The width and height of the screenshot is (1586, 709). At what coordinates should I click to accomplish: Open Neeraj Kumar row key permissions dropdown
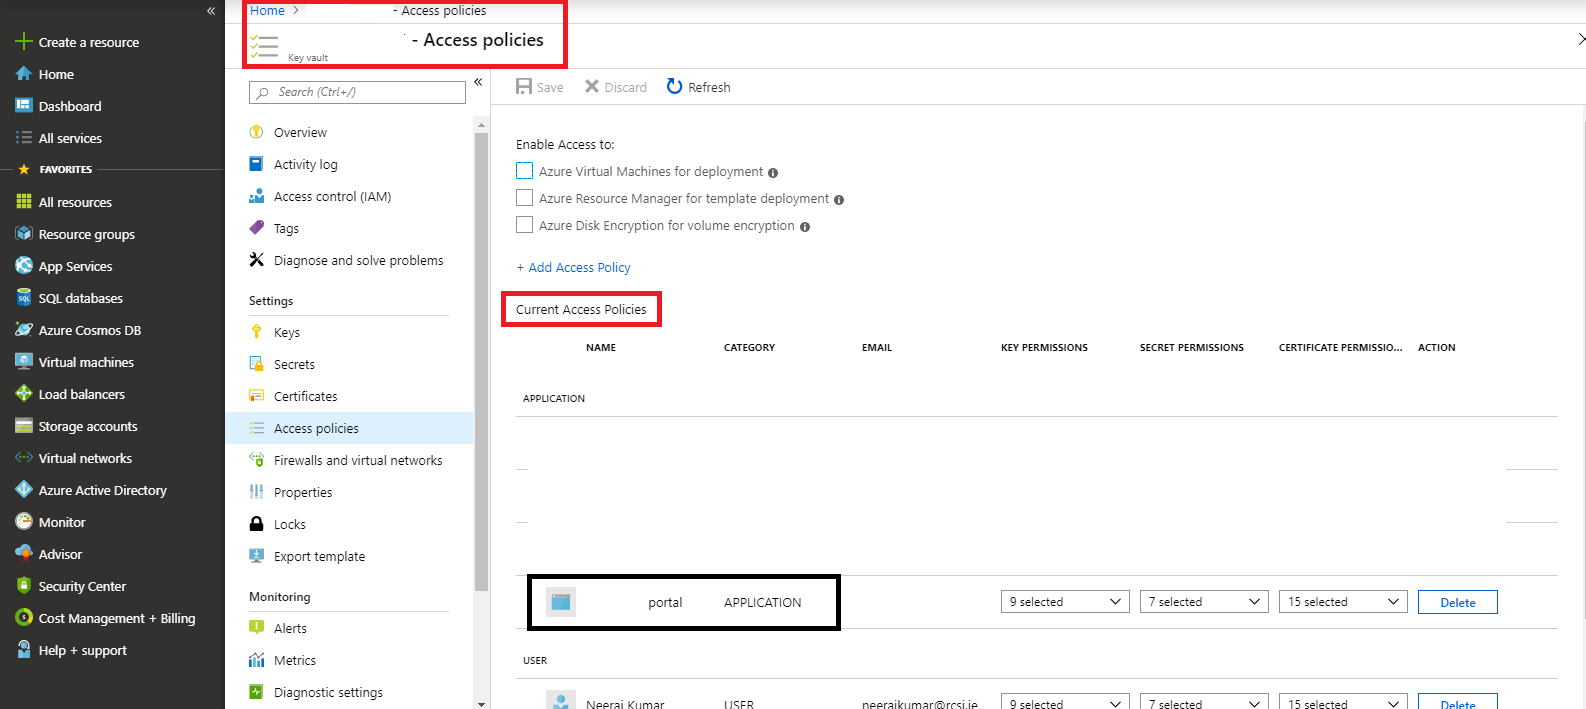click(x=1065, y=702)
